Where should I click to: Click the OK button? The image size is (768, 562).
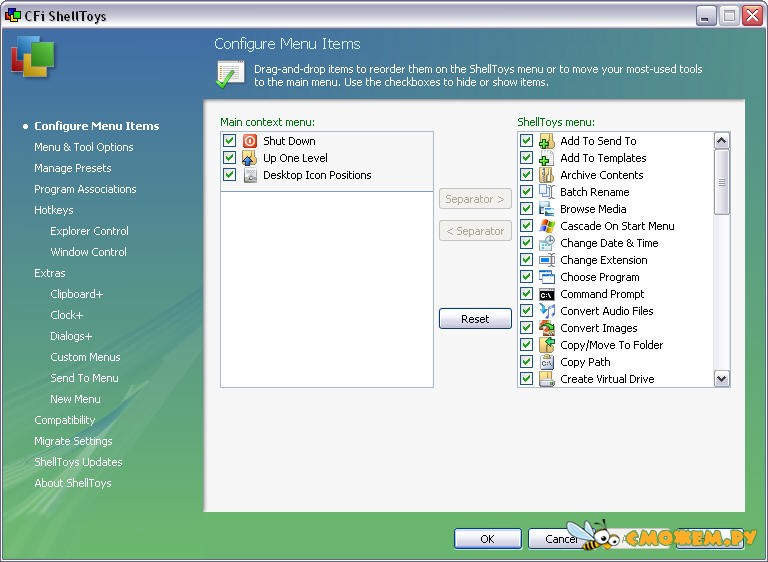click(487, 539)
